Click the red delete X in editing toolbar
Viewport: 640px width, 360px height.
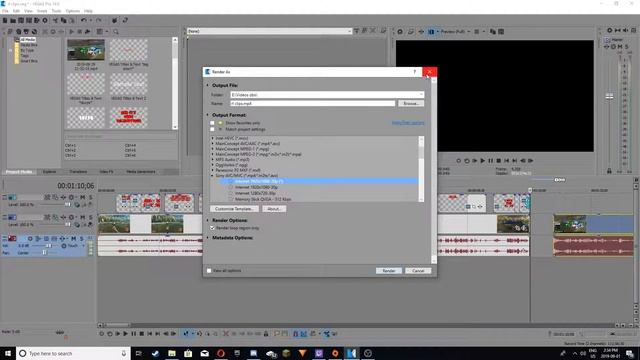pos(226,334)
